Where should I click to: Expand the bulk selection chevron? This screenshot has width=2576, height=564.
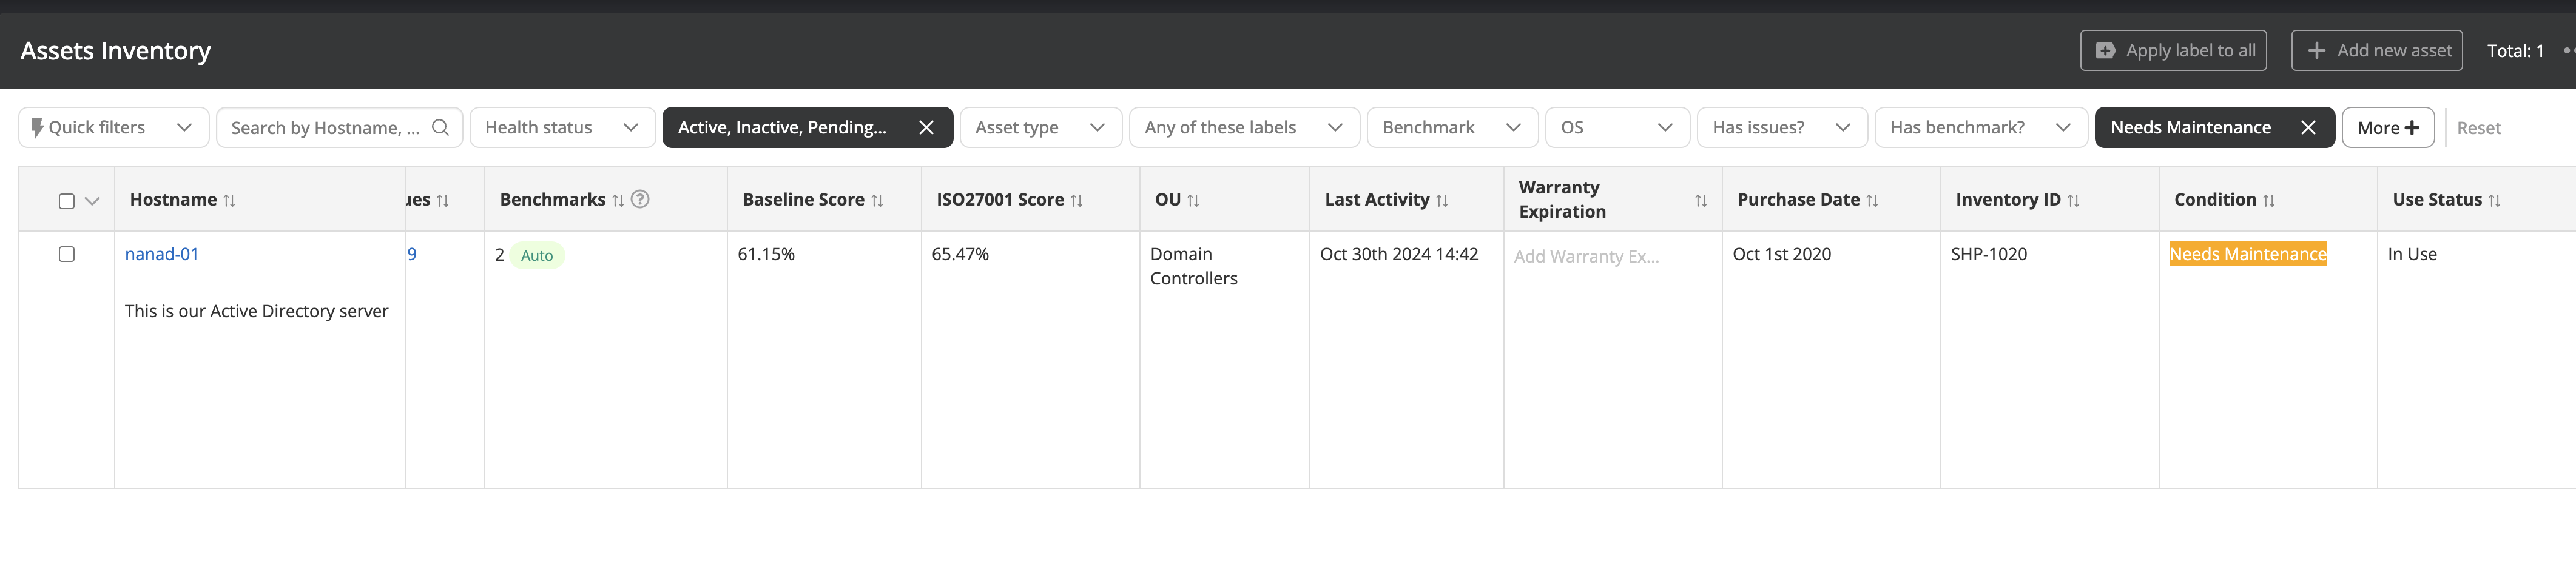pyautogui.click(x=93, y=201)
